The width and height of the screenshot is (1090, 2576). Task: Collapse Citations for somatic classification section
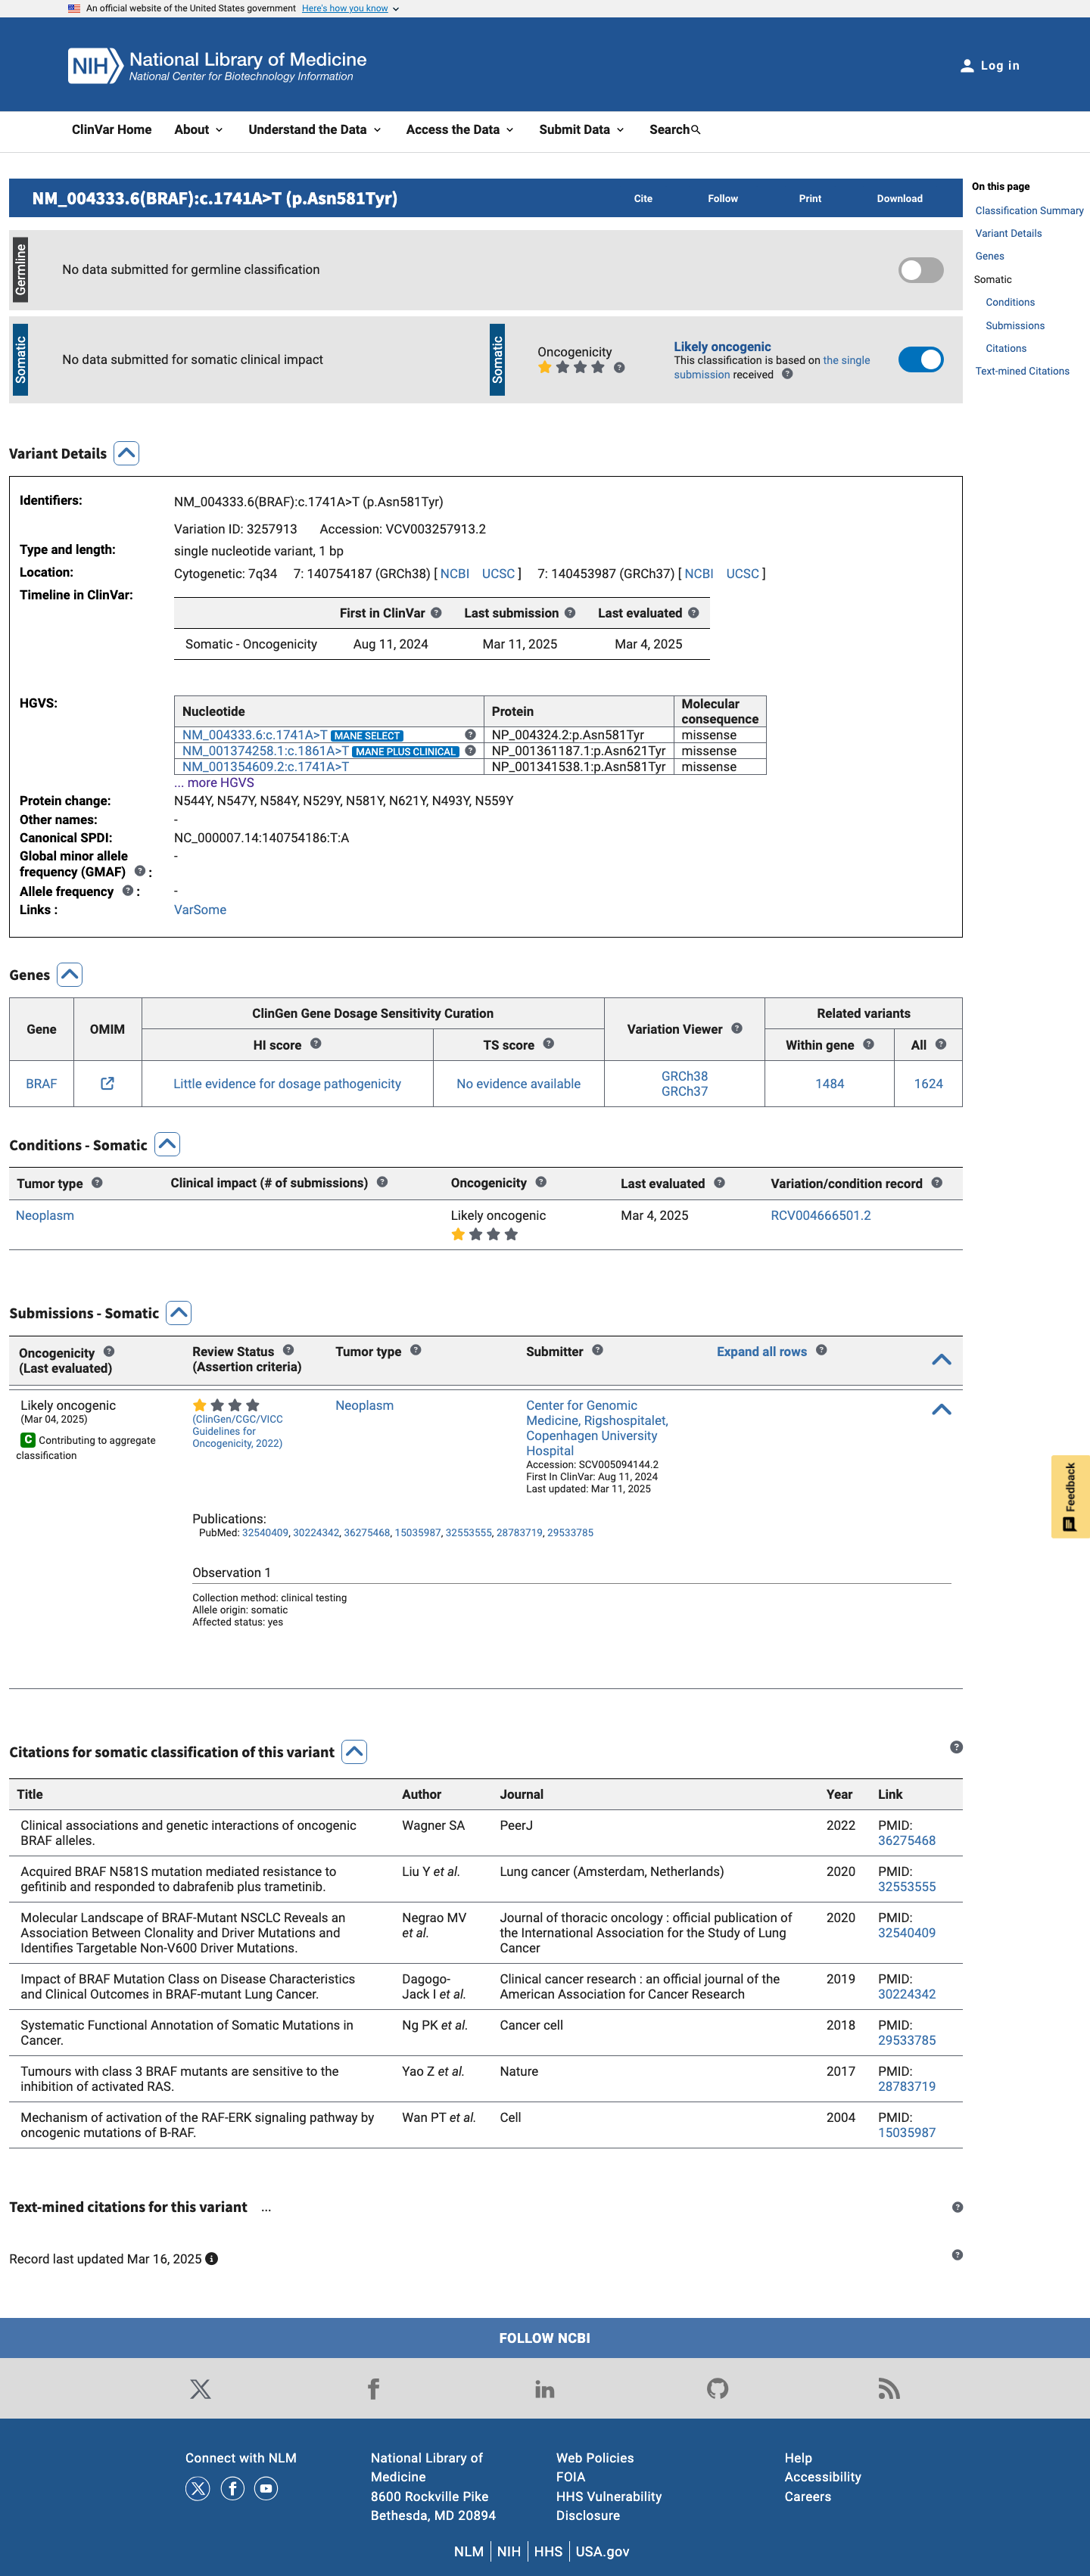(354, 1751)
